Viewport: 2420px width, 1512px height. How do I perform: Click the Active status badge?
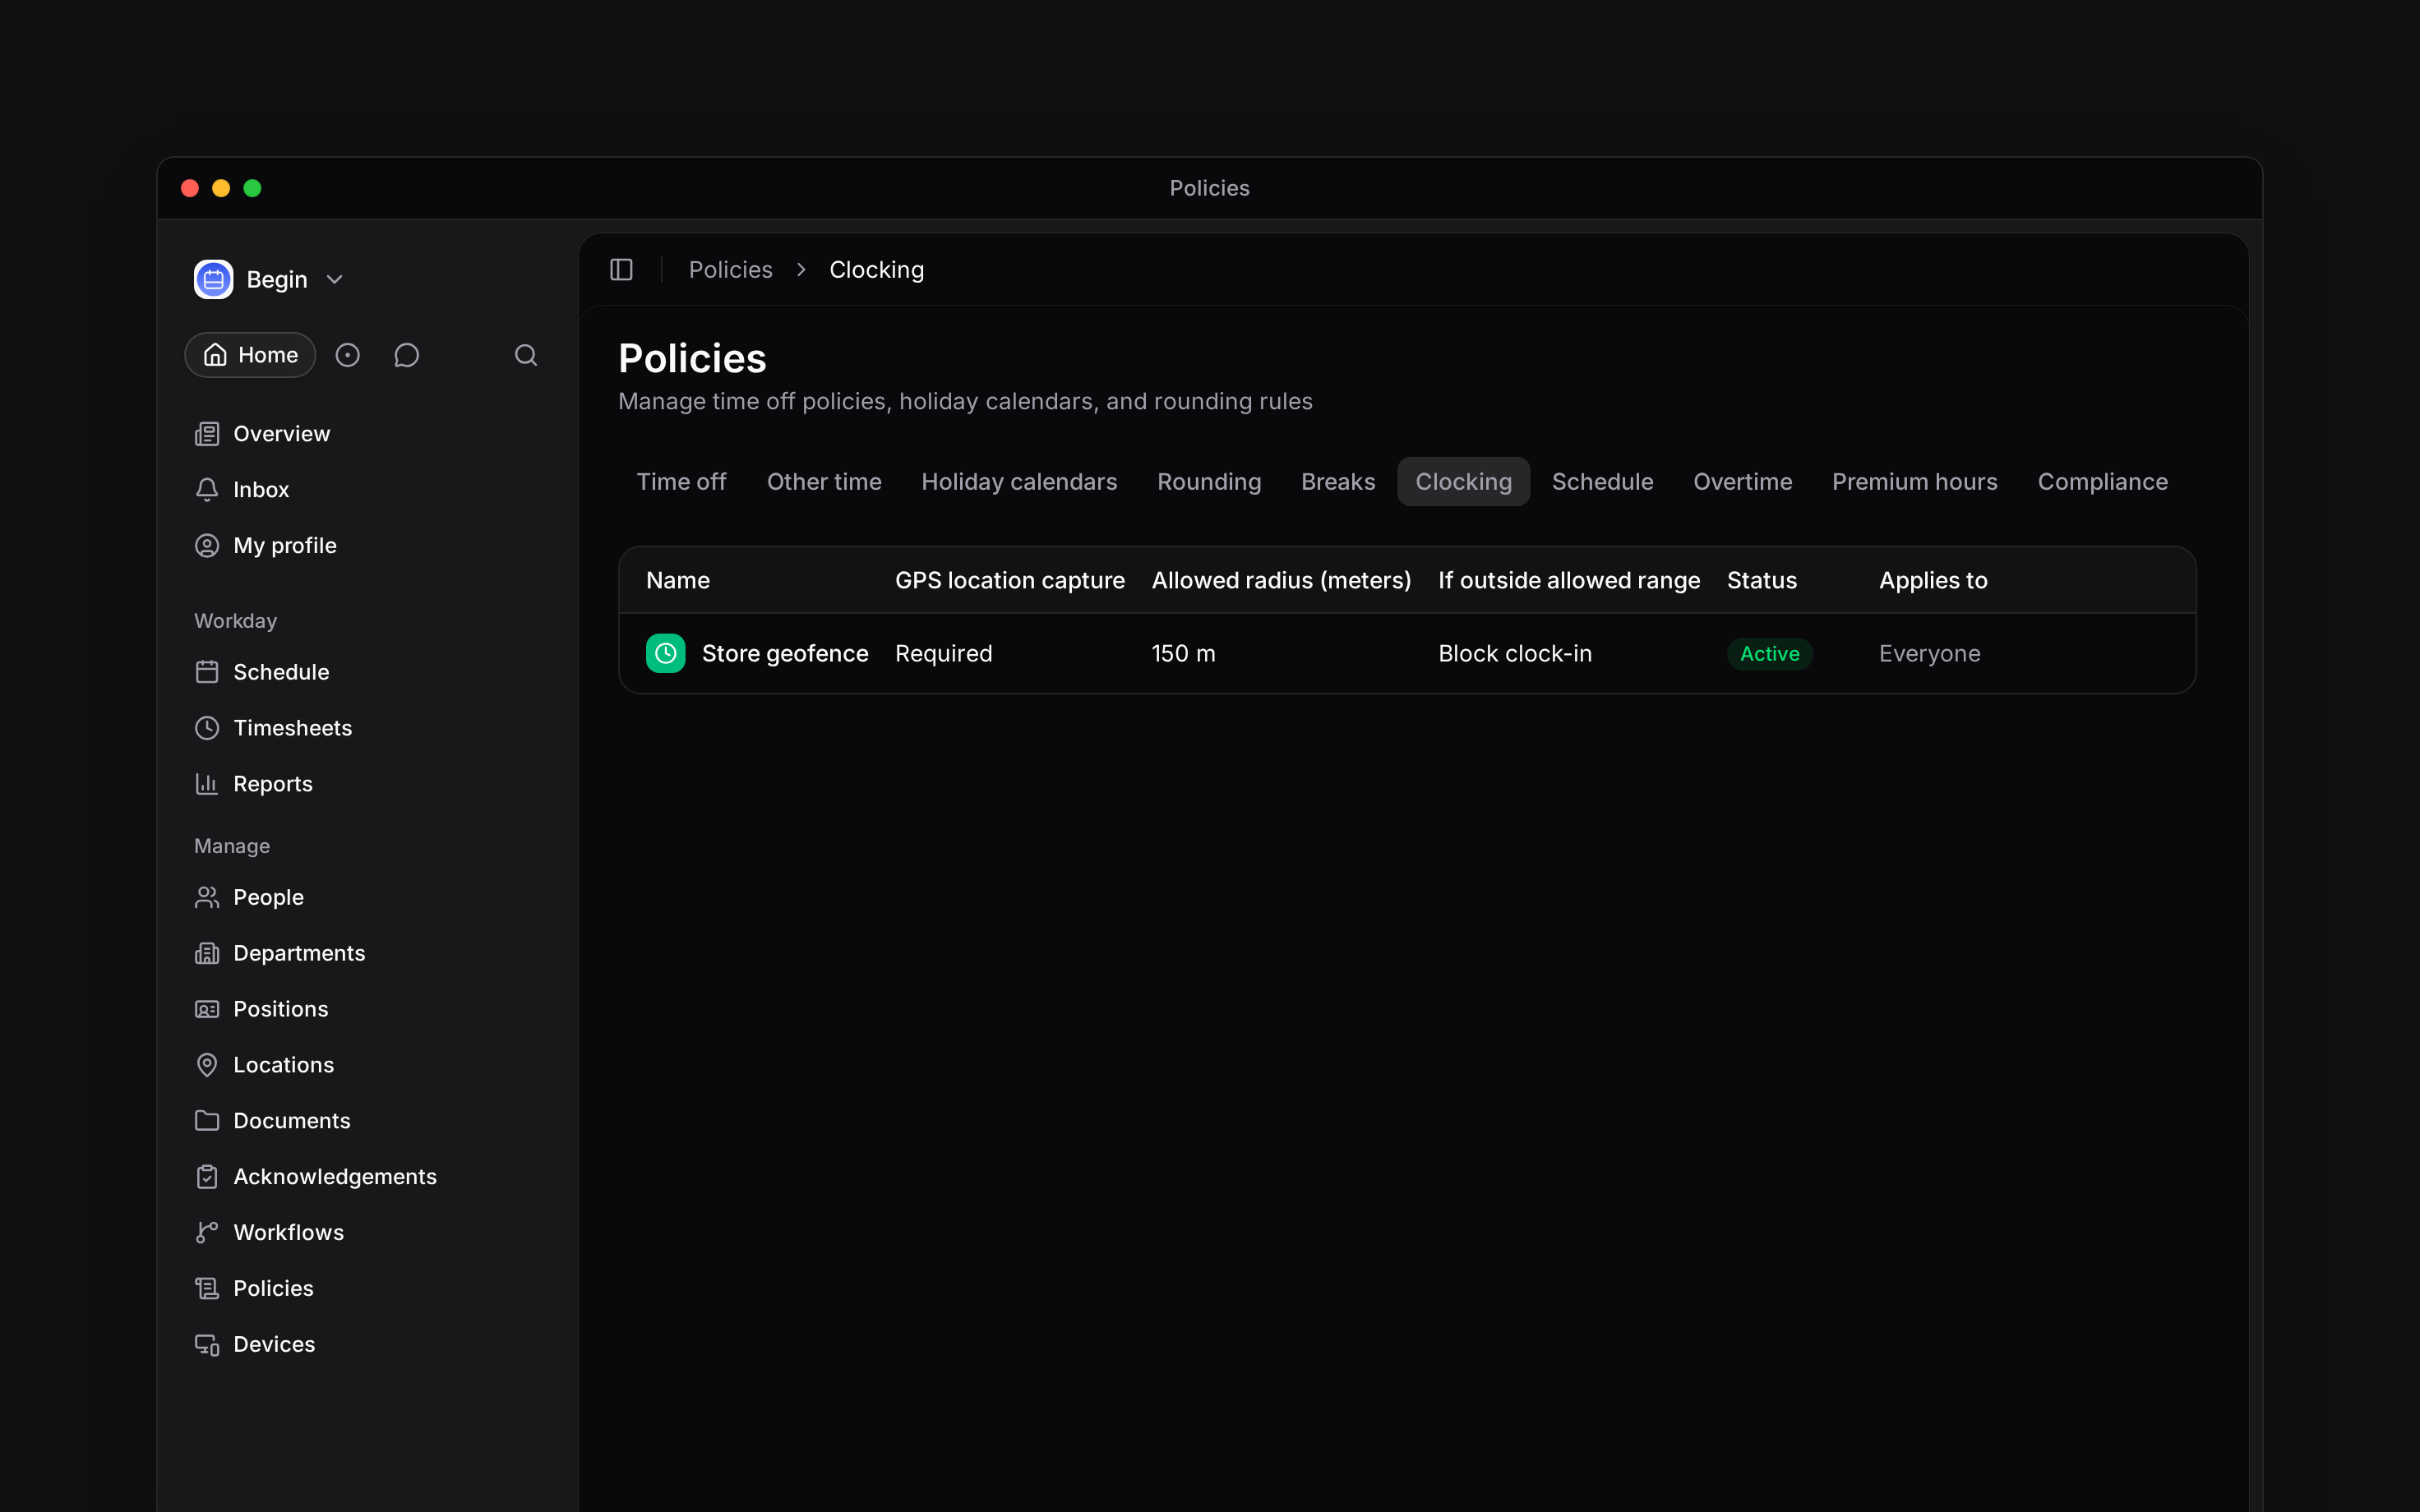tap(1770, 654)
